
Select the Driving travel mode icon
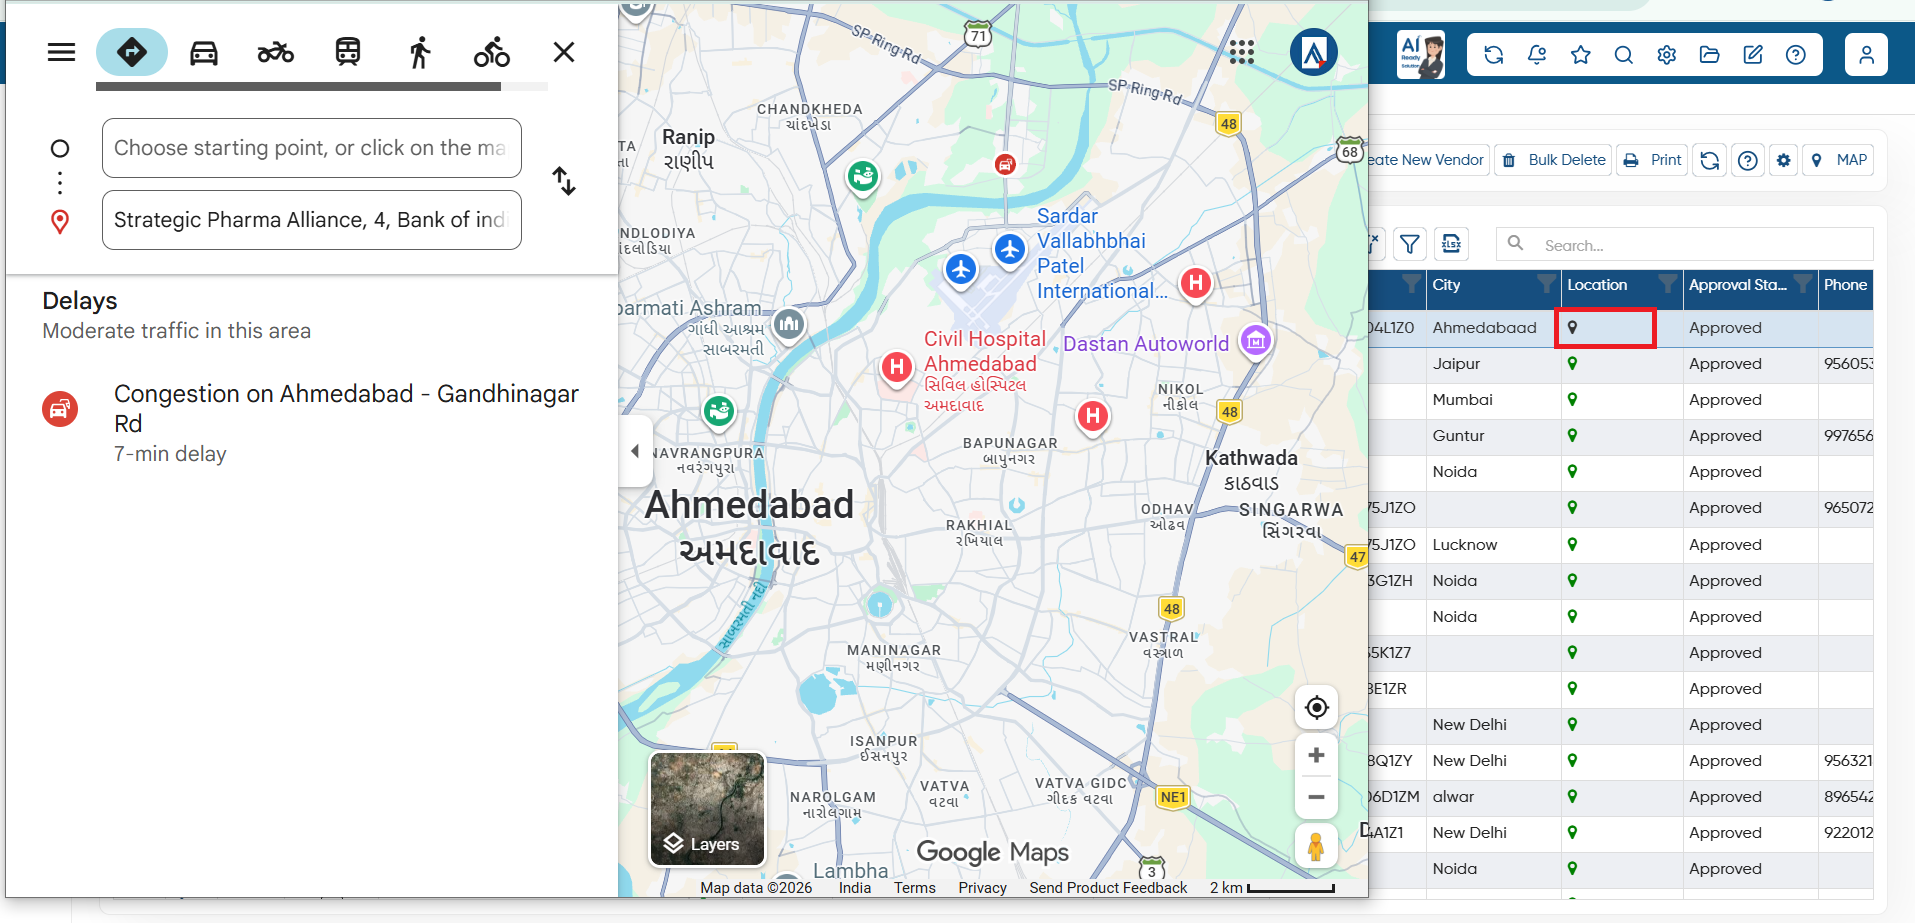point(204,52)
